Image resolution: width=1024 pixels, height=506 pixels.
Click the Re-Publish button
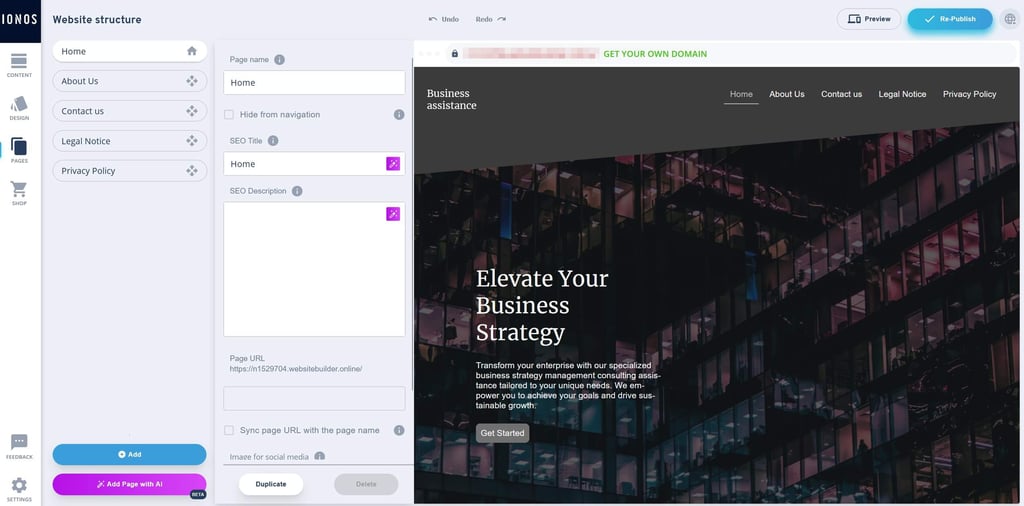click(950, 19)
